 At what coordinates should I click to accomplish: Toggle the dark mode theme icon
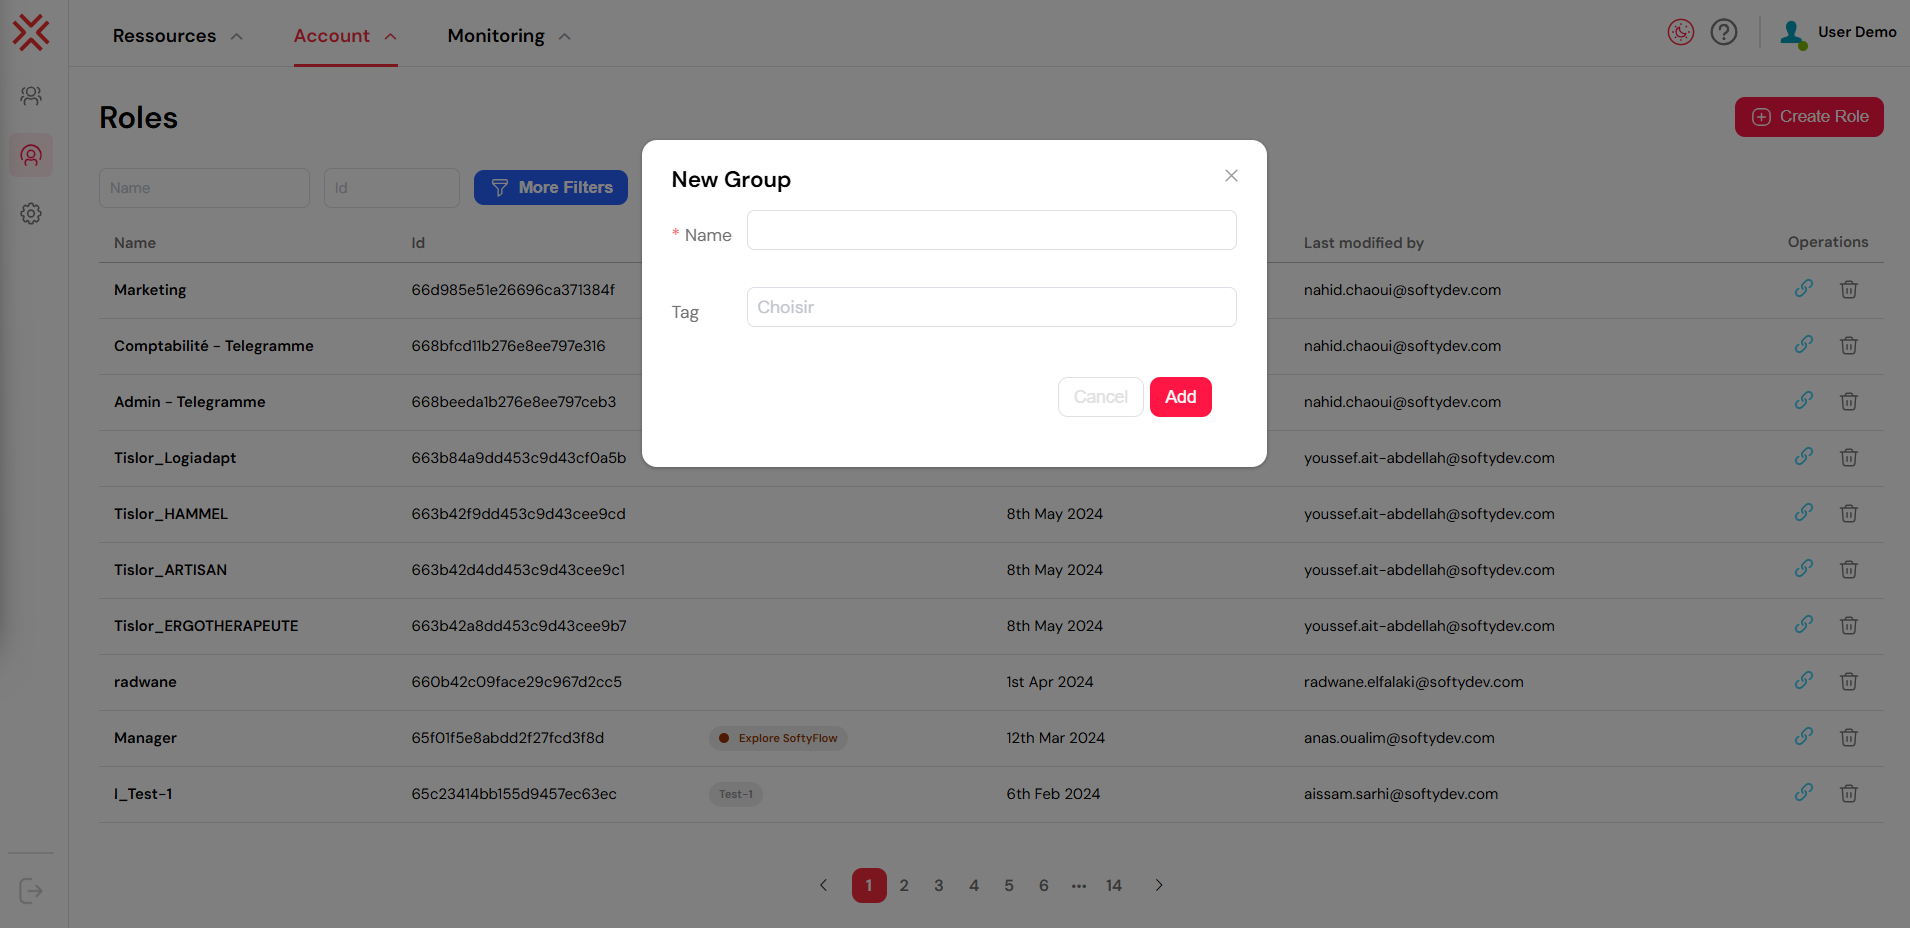(x=1681, y=33)
